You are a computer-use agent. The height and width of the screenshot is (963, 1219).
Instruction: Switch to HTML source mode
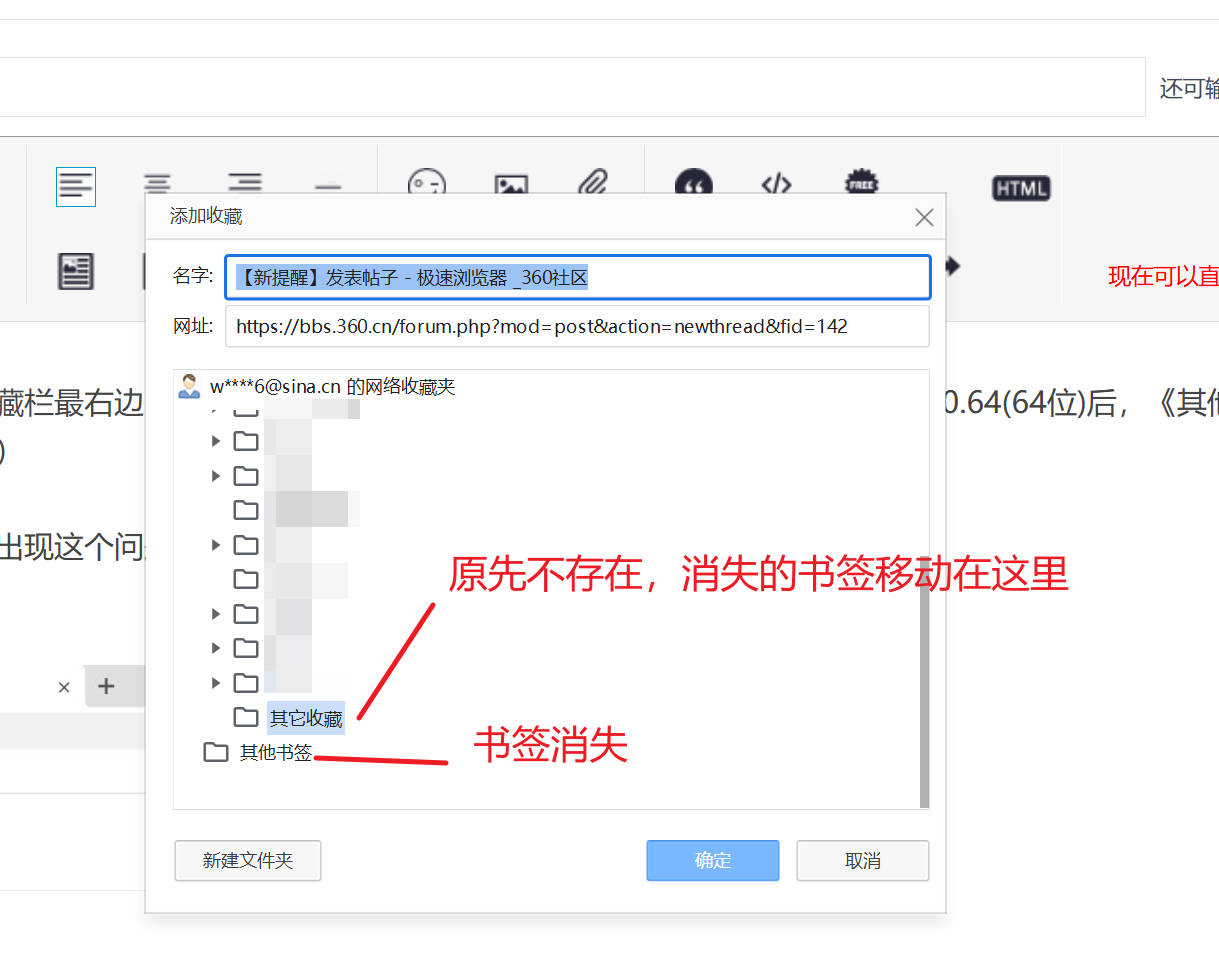point(1021,188)
